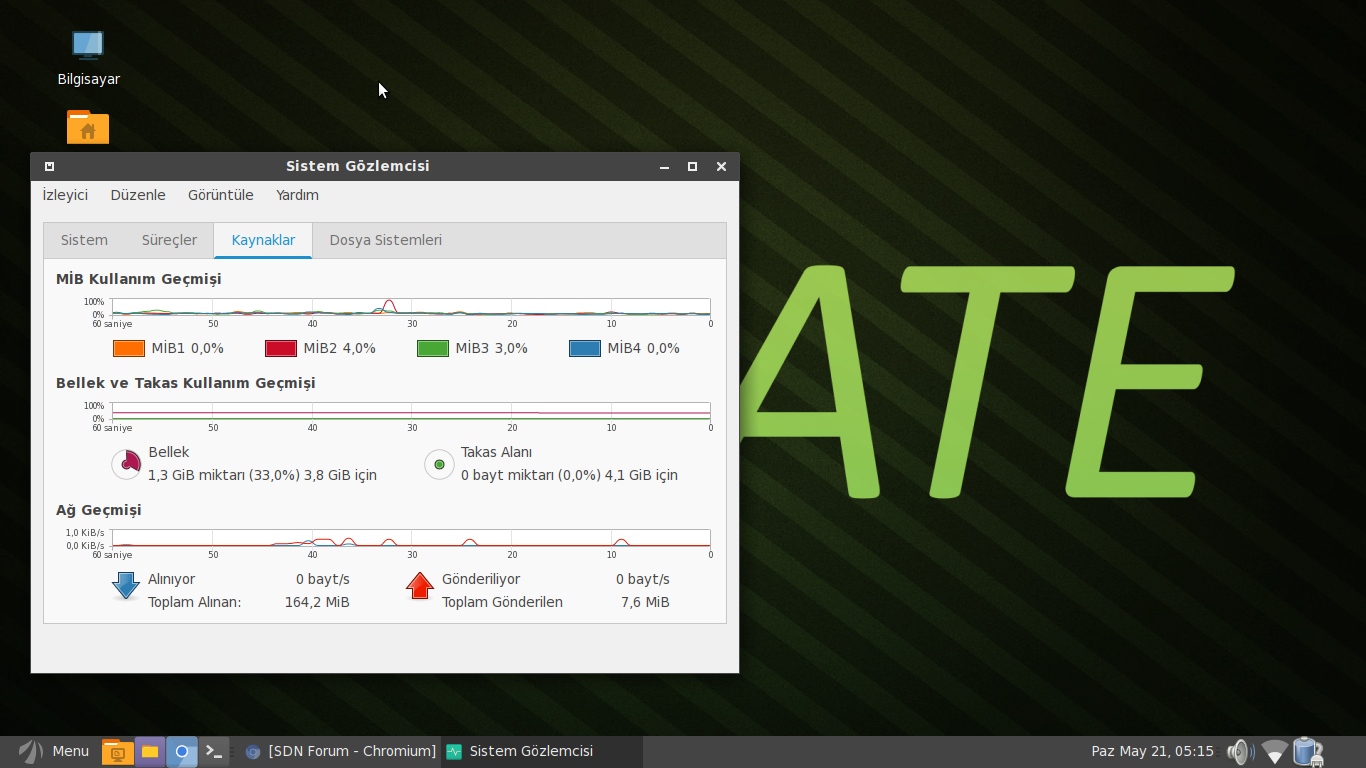This screenshot has width=1366, height=768.
Task: Click the Bellek ve Takas Kullanım Geçmişi heading
Action: tap(186, 383)
